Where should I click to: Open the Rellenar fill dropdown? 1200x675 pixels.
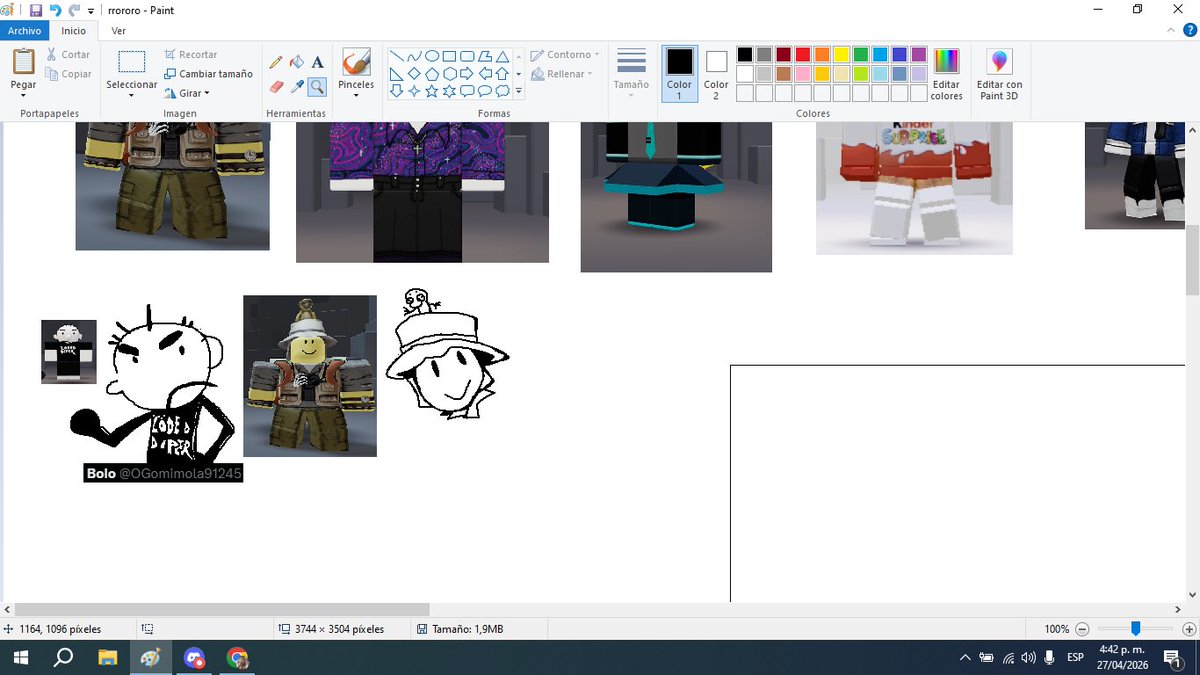(x=562, y=74)
